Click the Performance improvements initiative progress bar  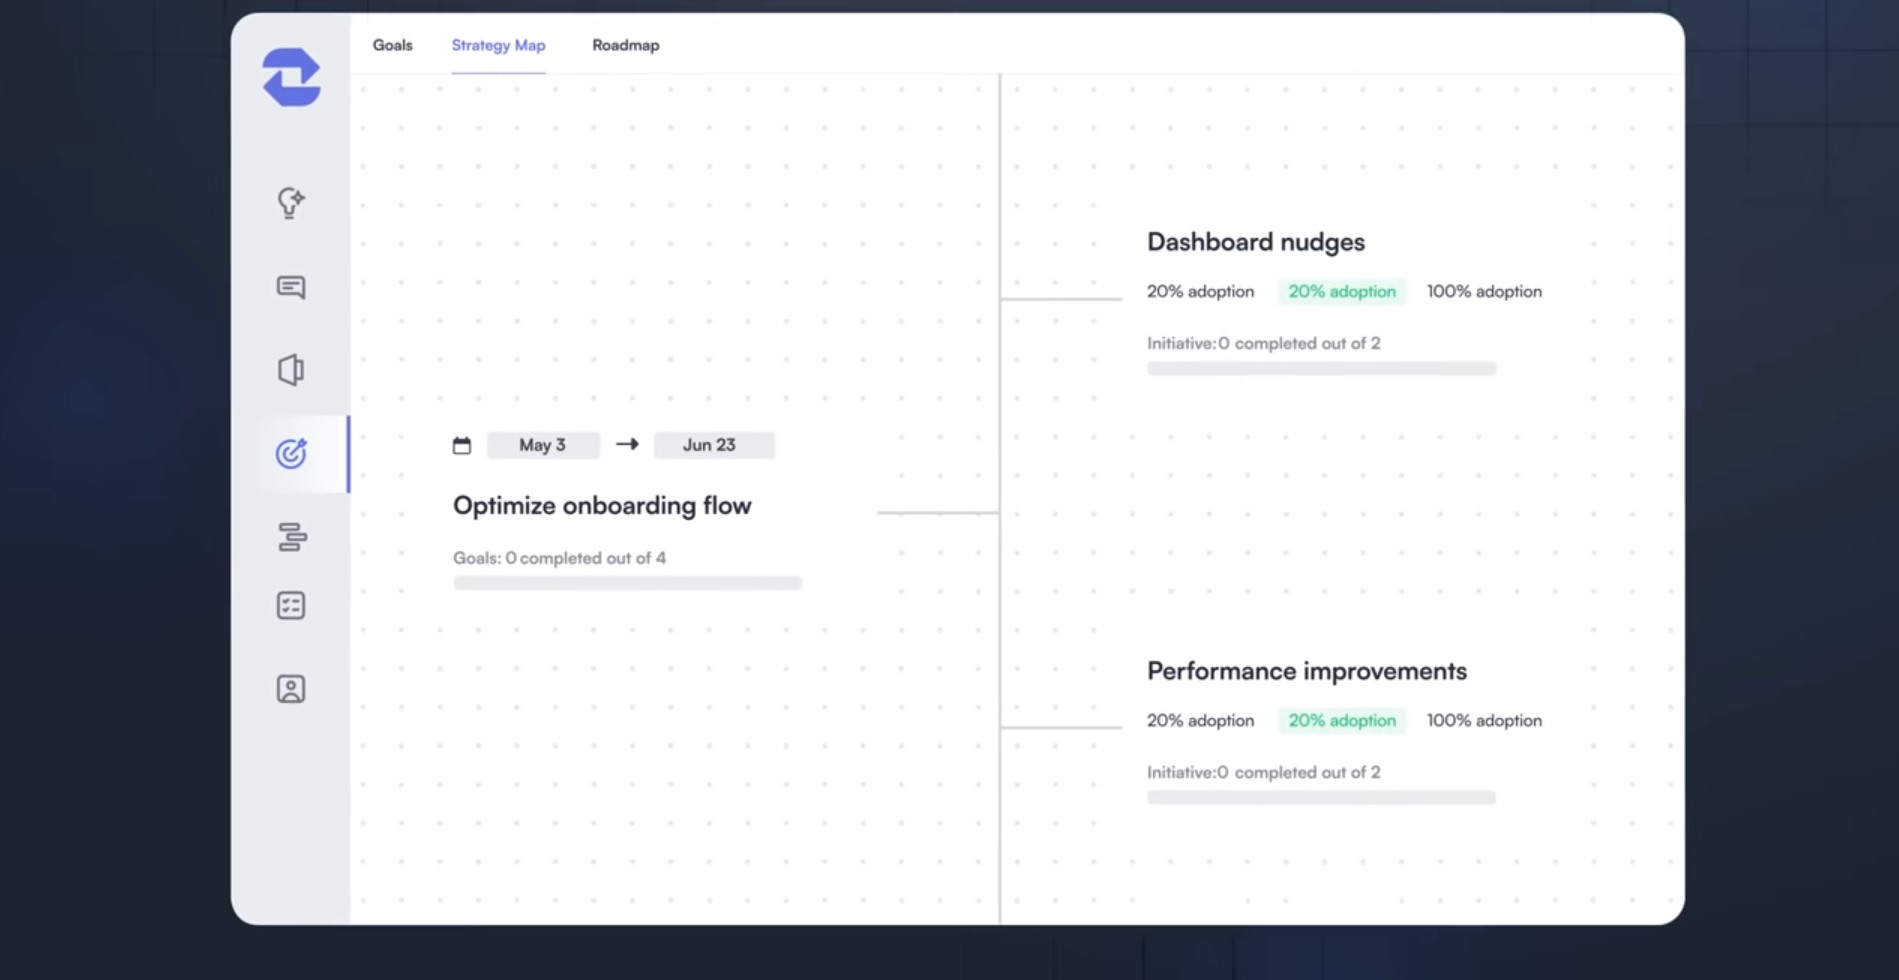1321,797
